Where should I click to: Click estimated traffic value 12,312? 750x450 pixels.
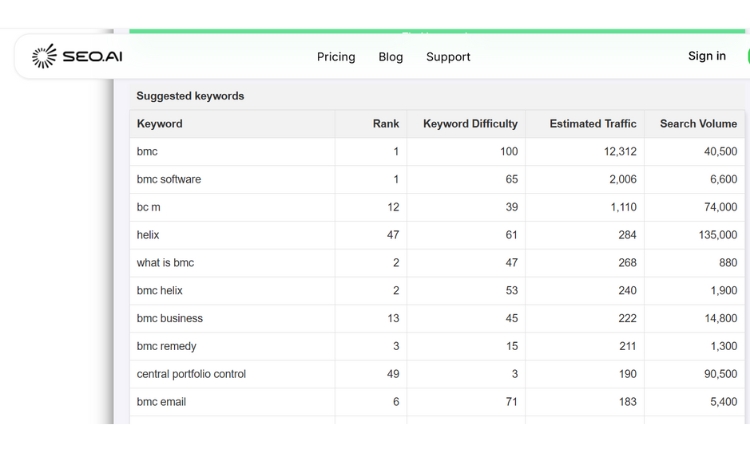point(620,152)
